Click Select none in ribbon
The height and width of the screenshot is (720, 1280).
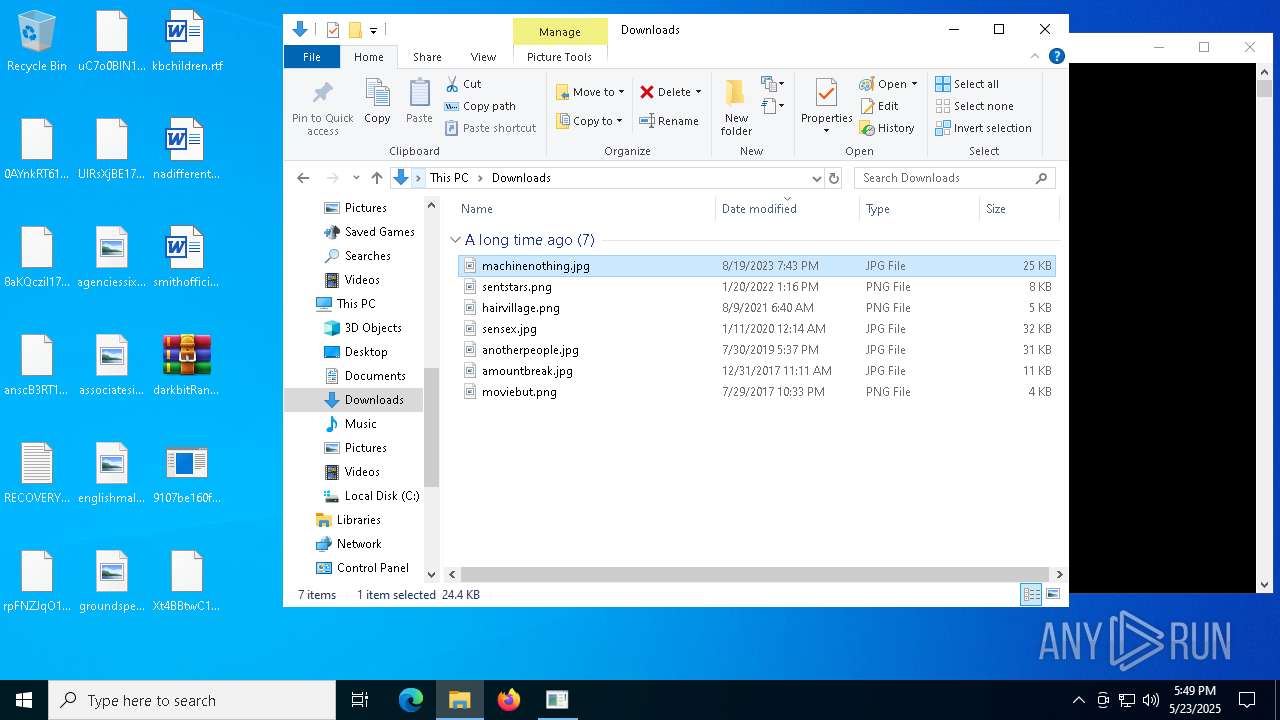tap(974, 106)
